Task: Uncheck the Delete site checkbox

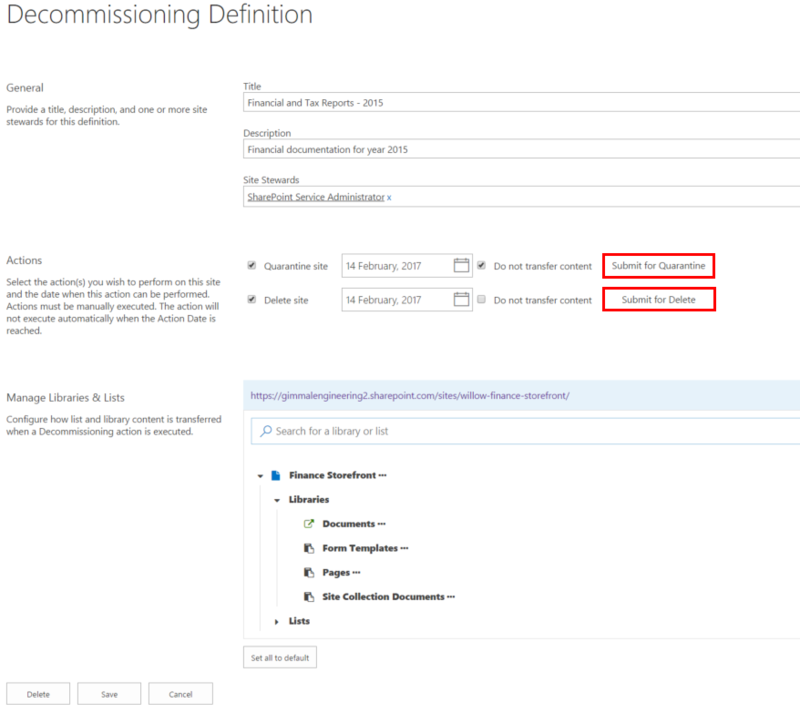Action: 251,299
